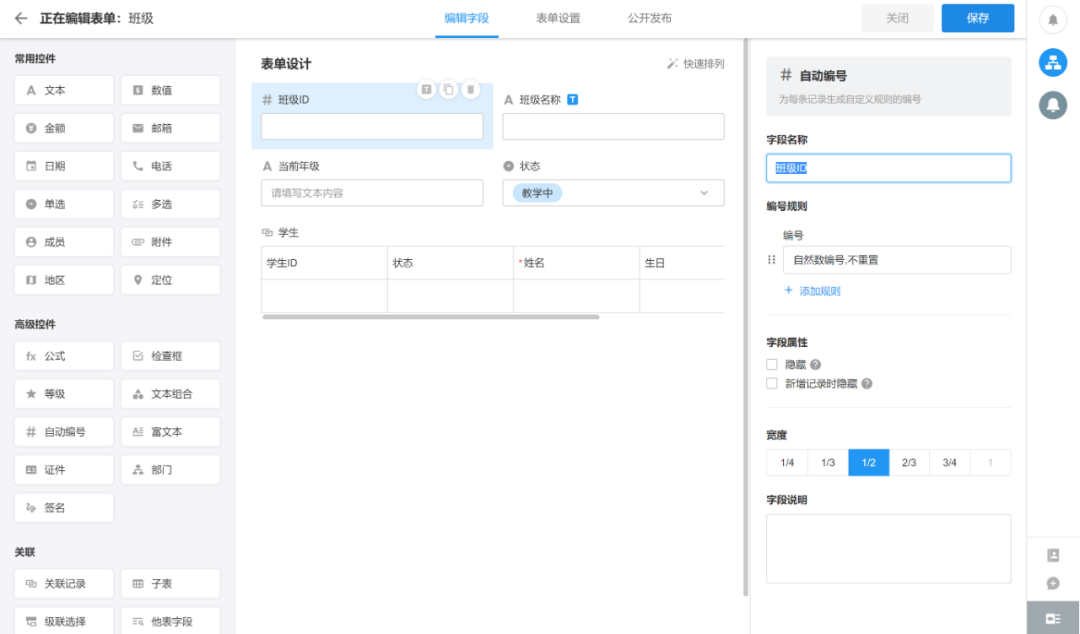The image size is (1080, 634).
Task: Select the 自动编号 auto-number control
Action: pos(63,431)
